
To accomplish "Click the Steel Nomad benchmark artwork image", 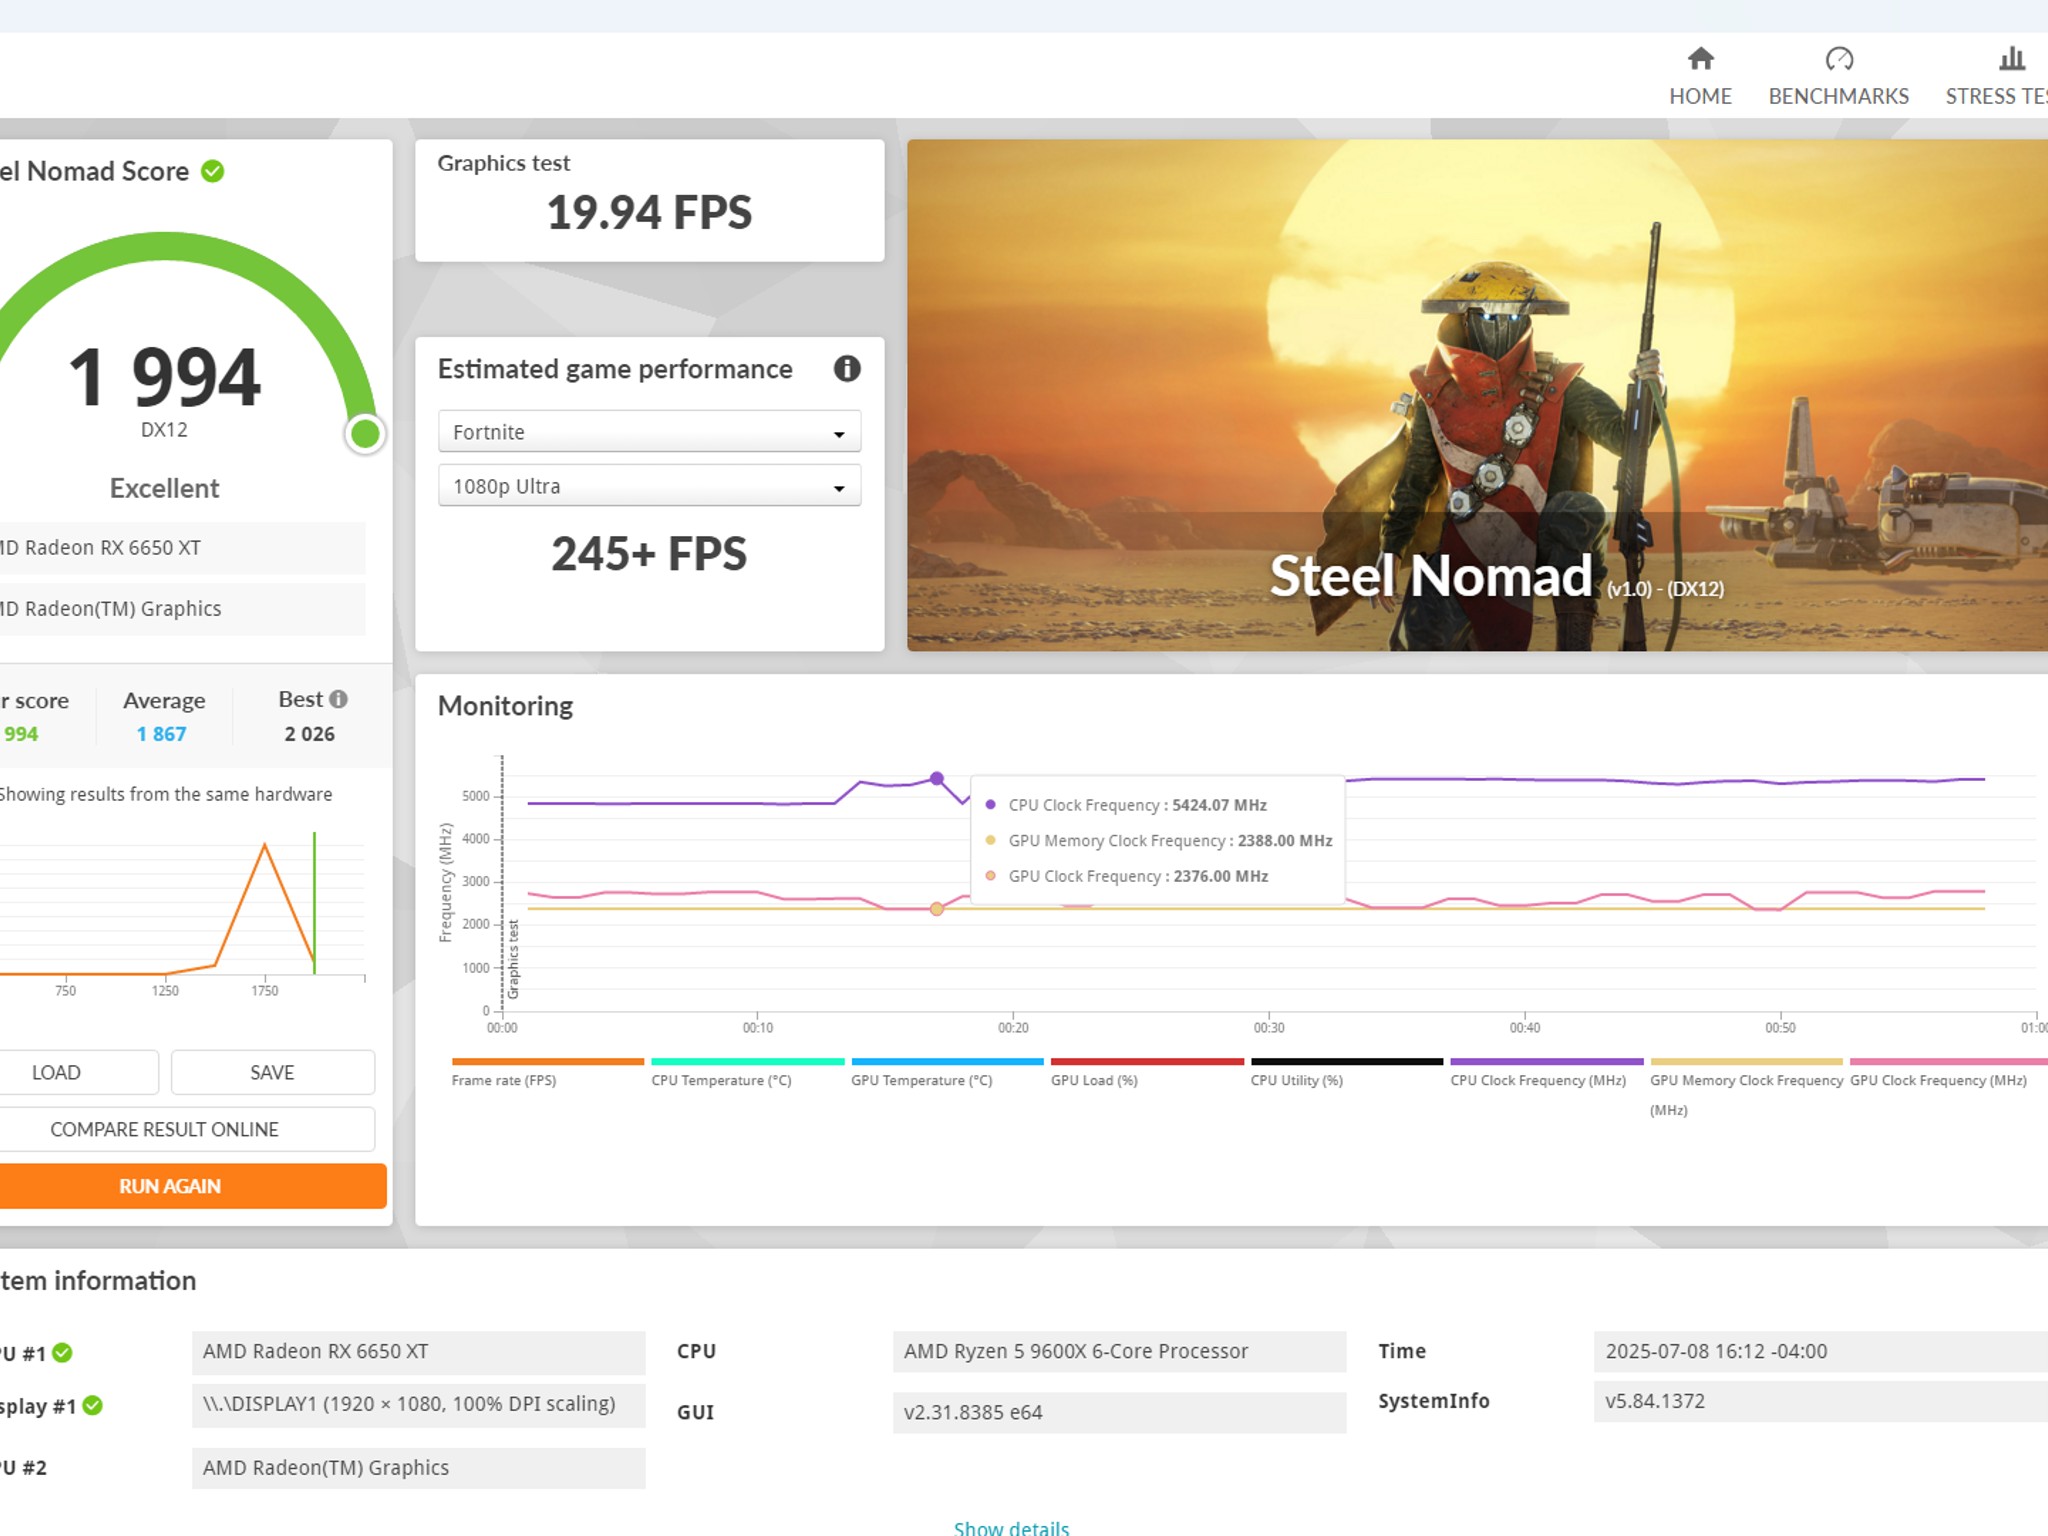I will click(1476, 394).
